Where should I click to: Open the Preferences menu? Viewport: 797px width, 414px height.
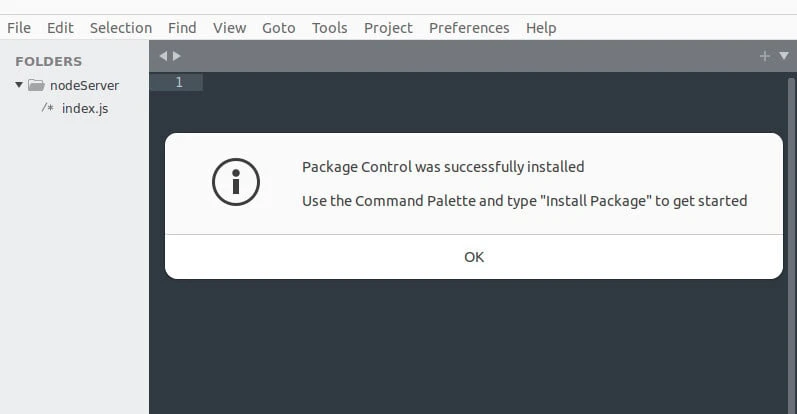[469, 28]
